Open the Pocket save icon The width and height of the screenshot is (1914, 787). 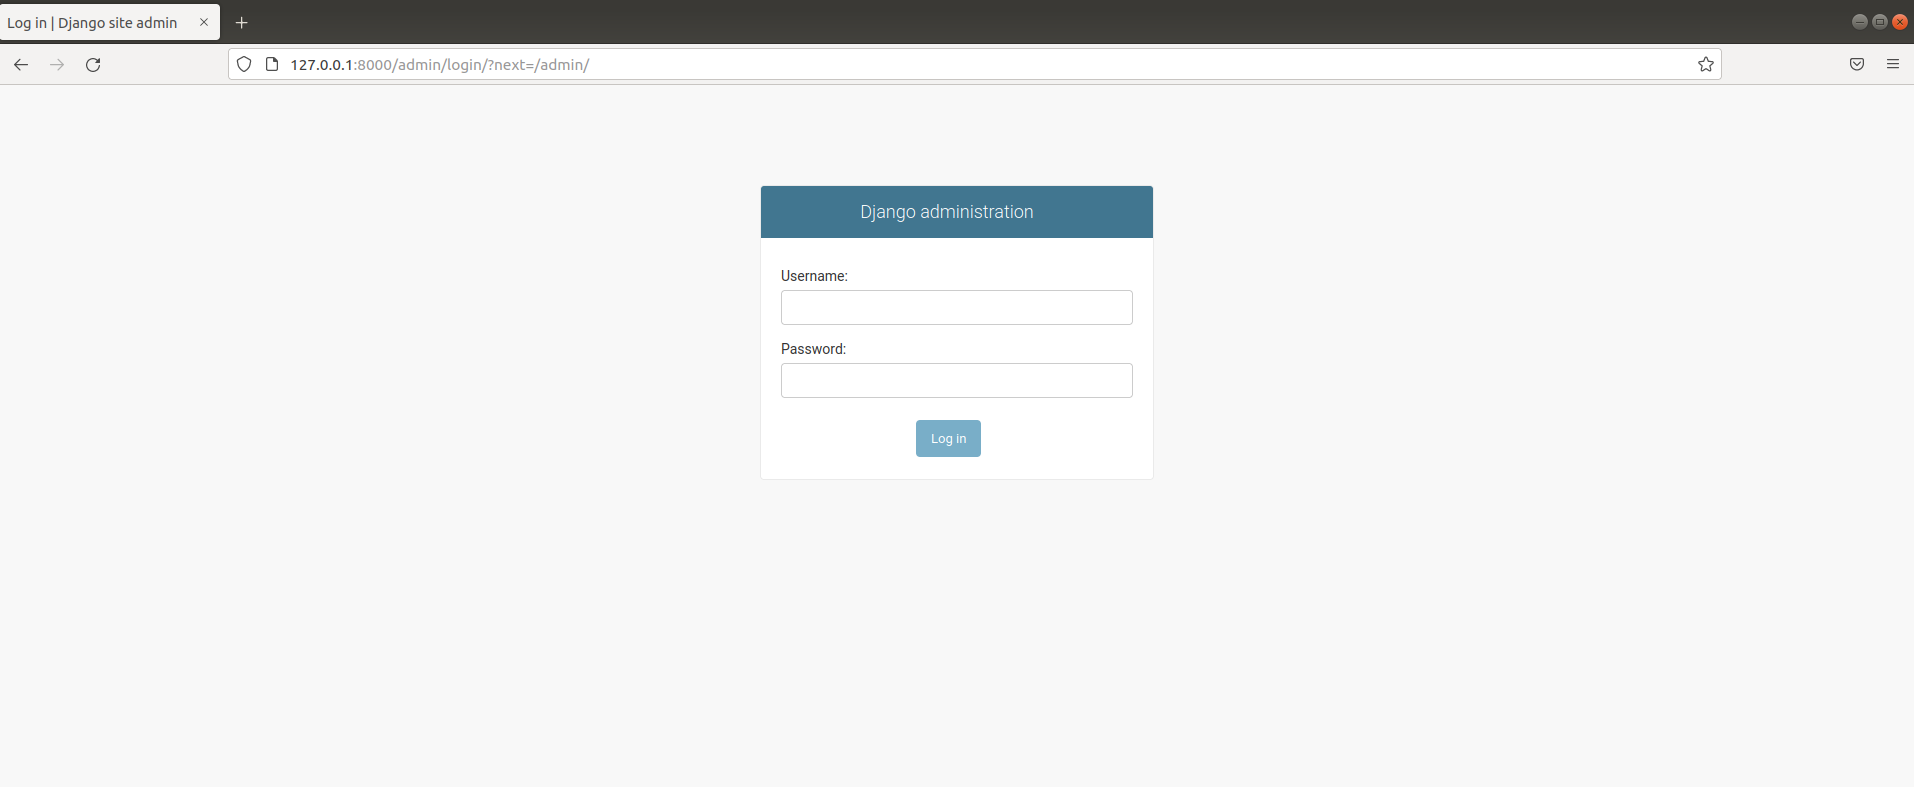[1857, 65]
